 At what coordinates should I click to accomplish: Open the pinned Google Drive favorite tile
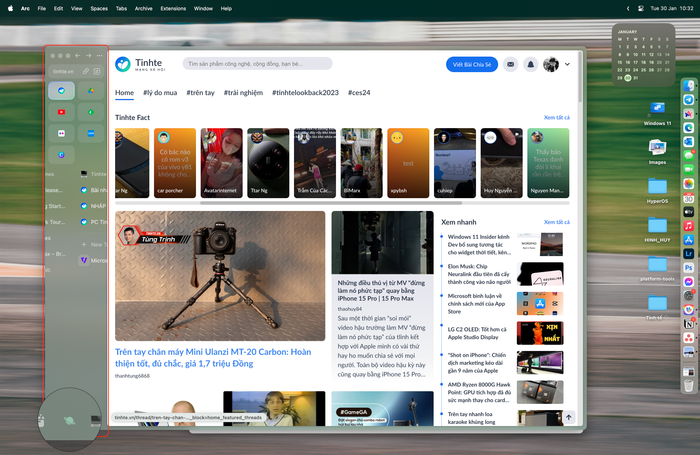coord(91,90)
